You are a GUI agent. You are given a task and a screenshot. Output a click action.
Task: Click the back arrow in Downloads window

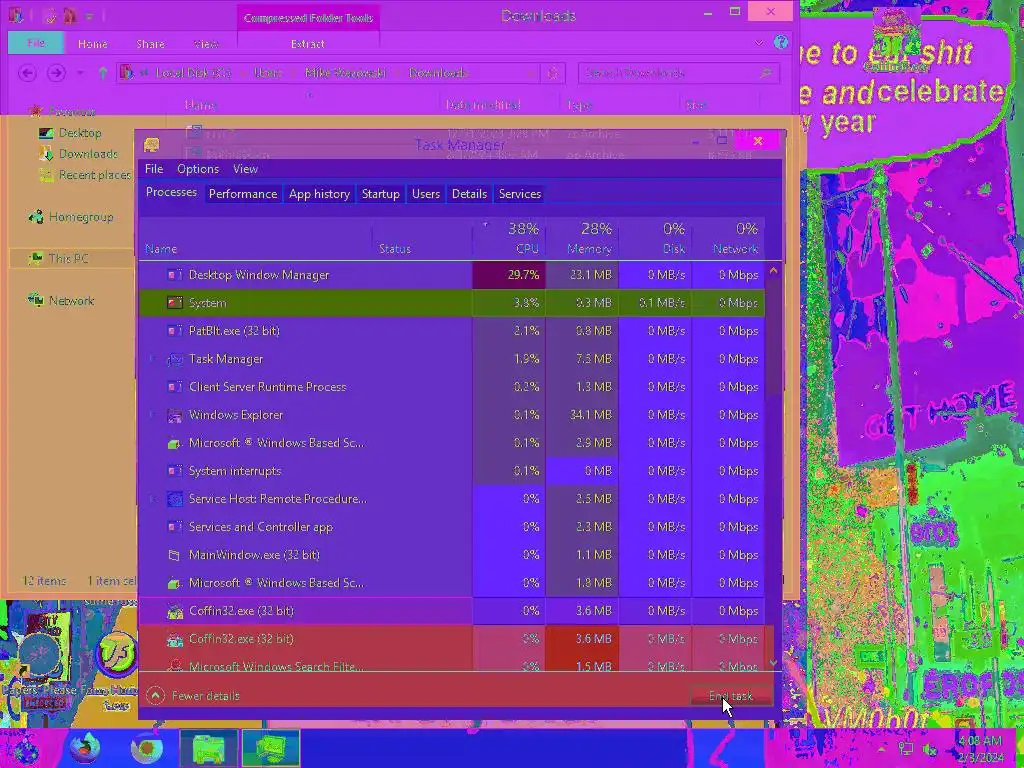point(27,72)
